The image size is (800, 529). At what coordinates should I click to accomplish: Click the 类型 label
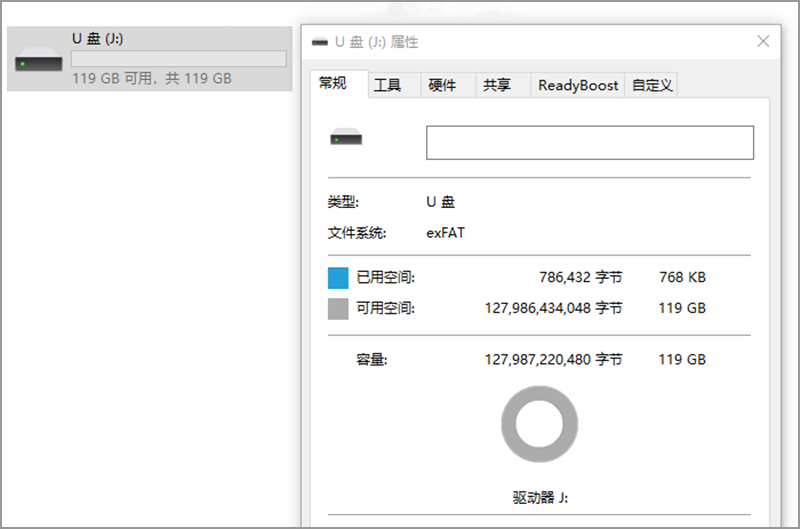tap(343, 202)
